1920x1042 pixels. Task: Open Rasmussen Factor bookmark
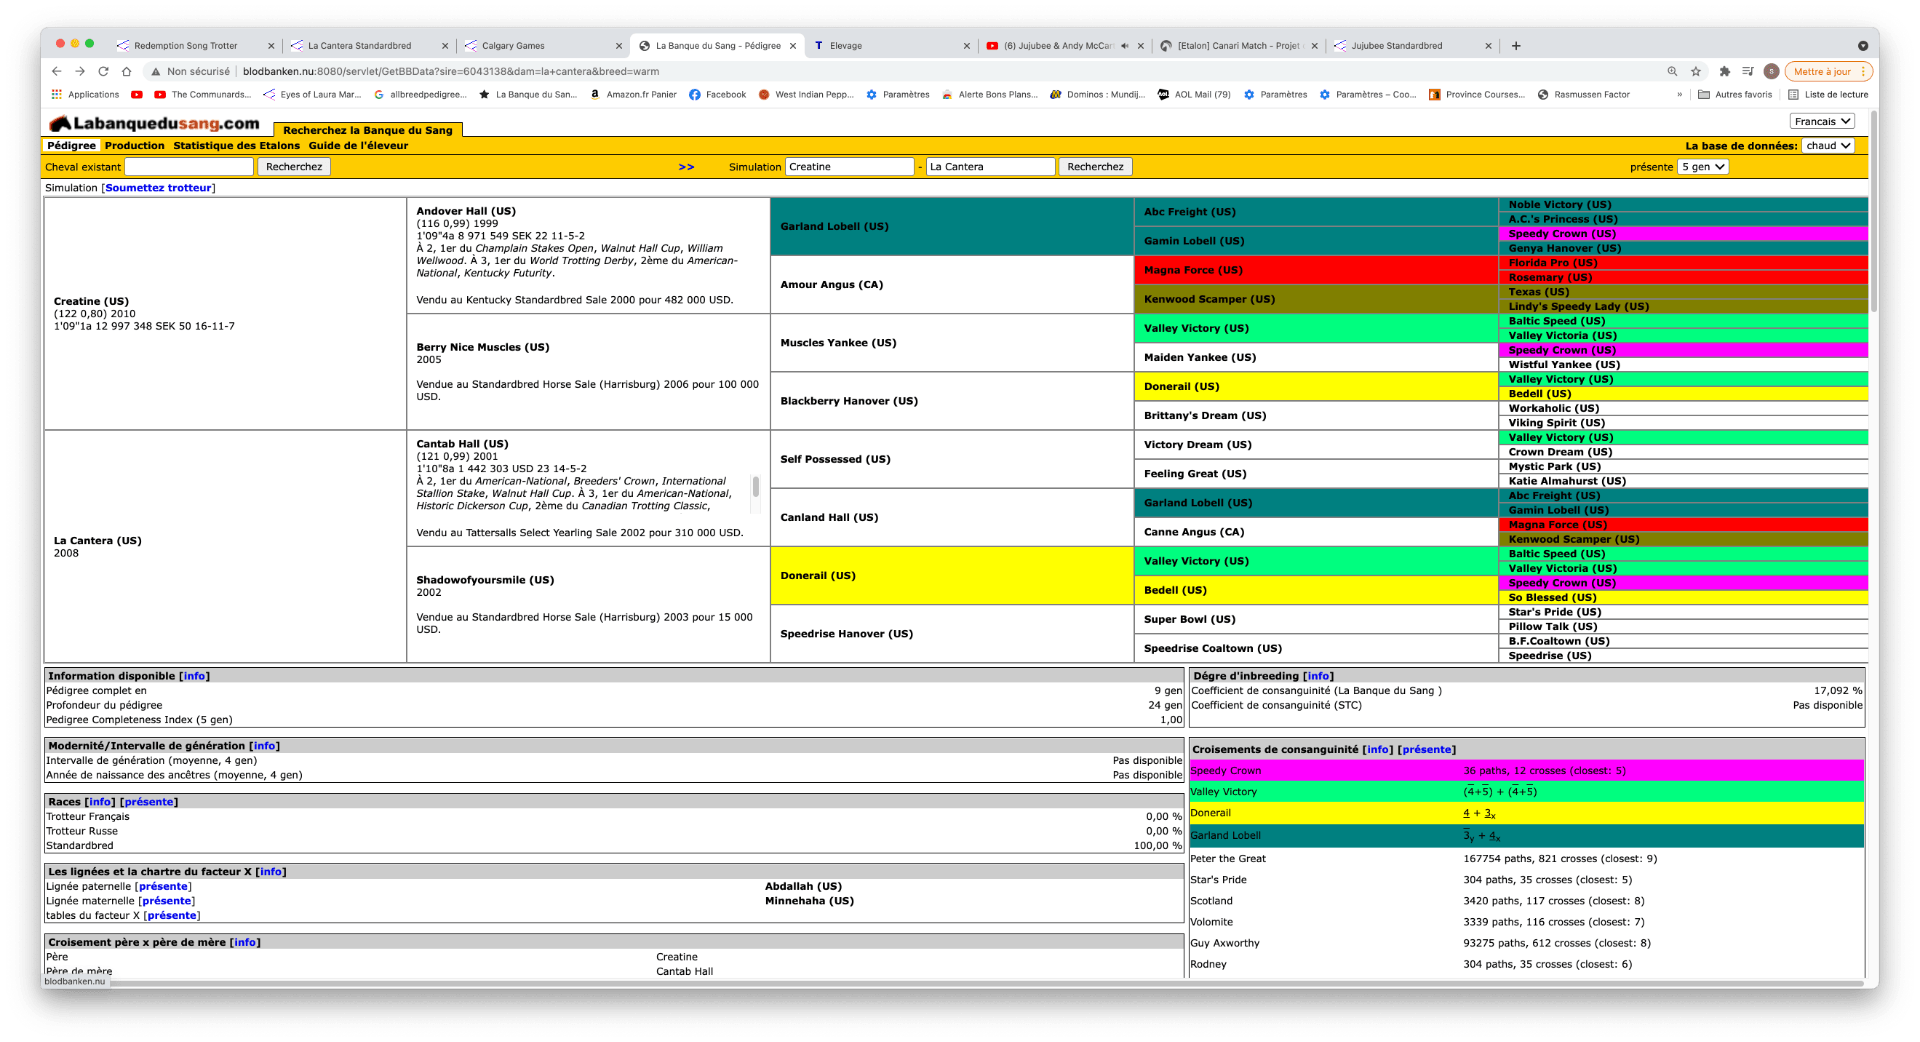1584,94
